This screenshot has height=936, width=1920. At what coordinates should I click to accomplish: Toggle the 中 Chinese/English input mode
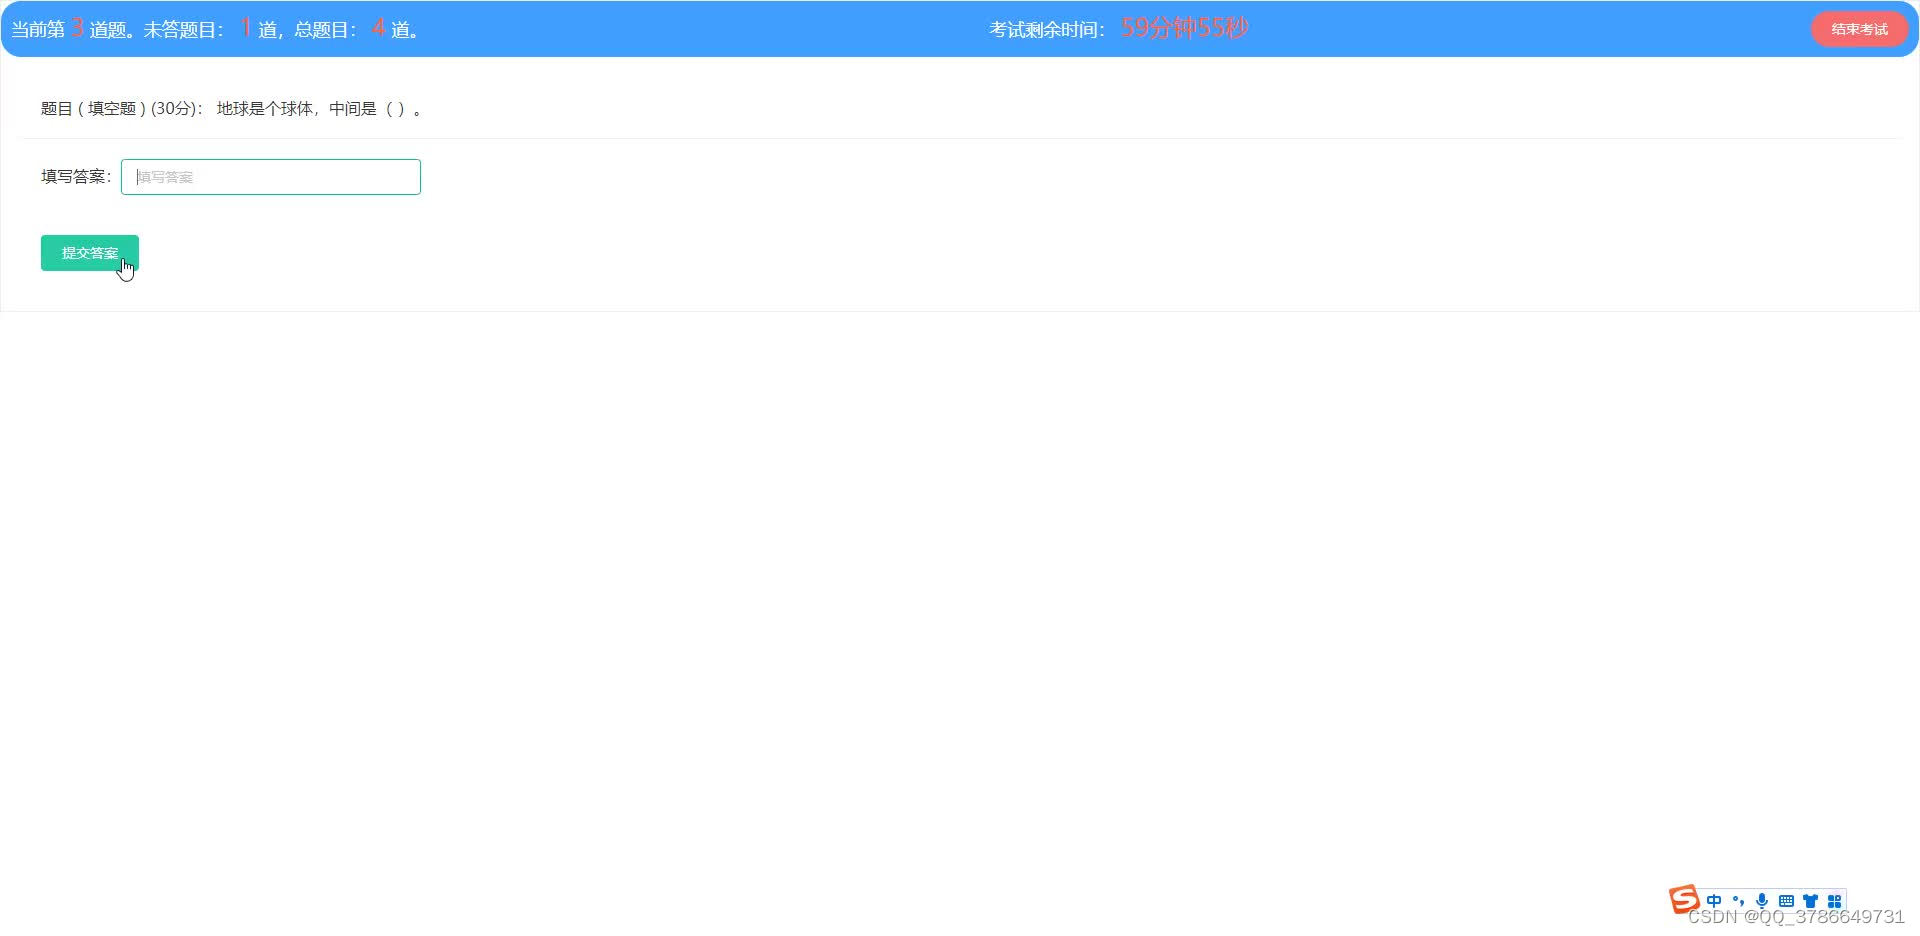pos(1714,901)
